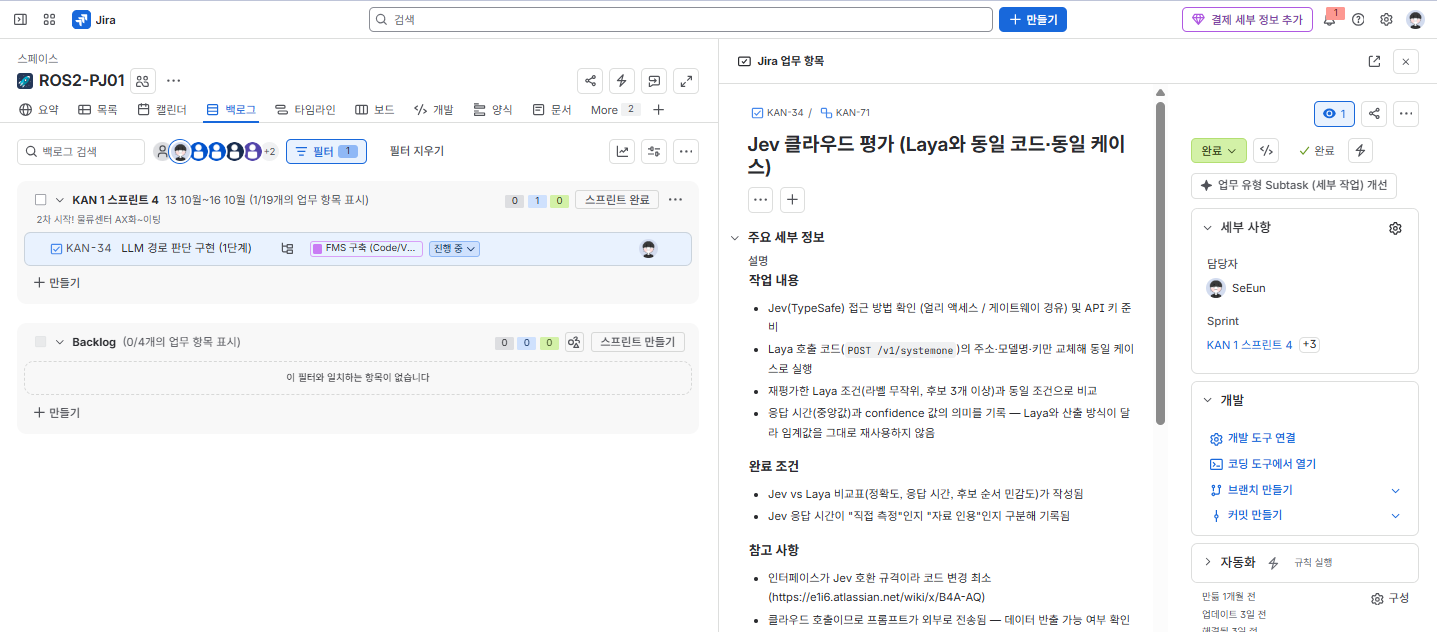Open the work item in a new view icon
The height and width of the screenshot is (632, 1437).
[1374, 61]
